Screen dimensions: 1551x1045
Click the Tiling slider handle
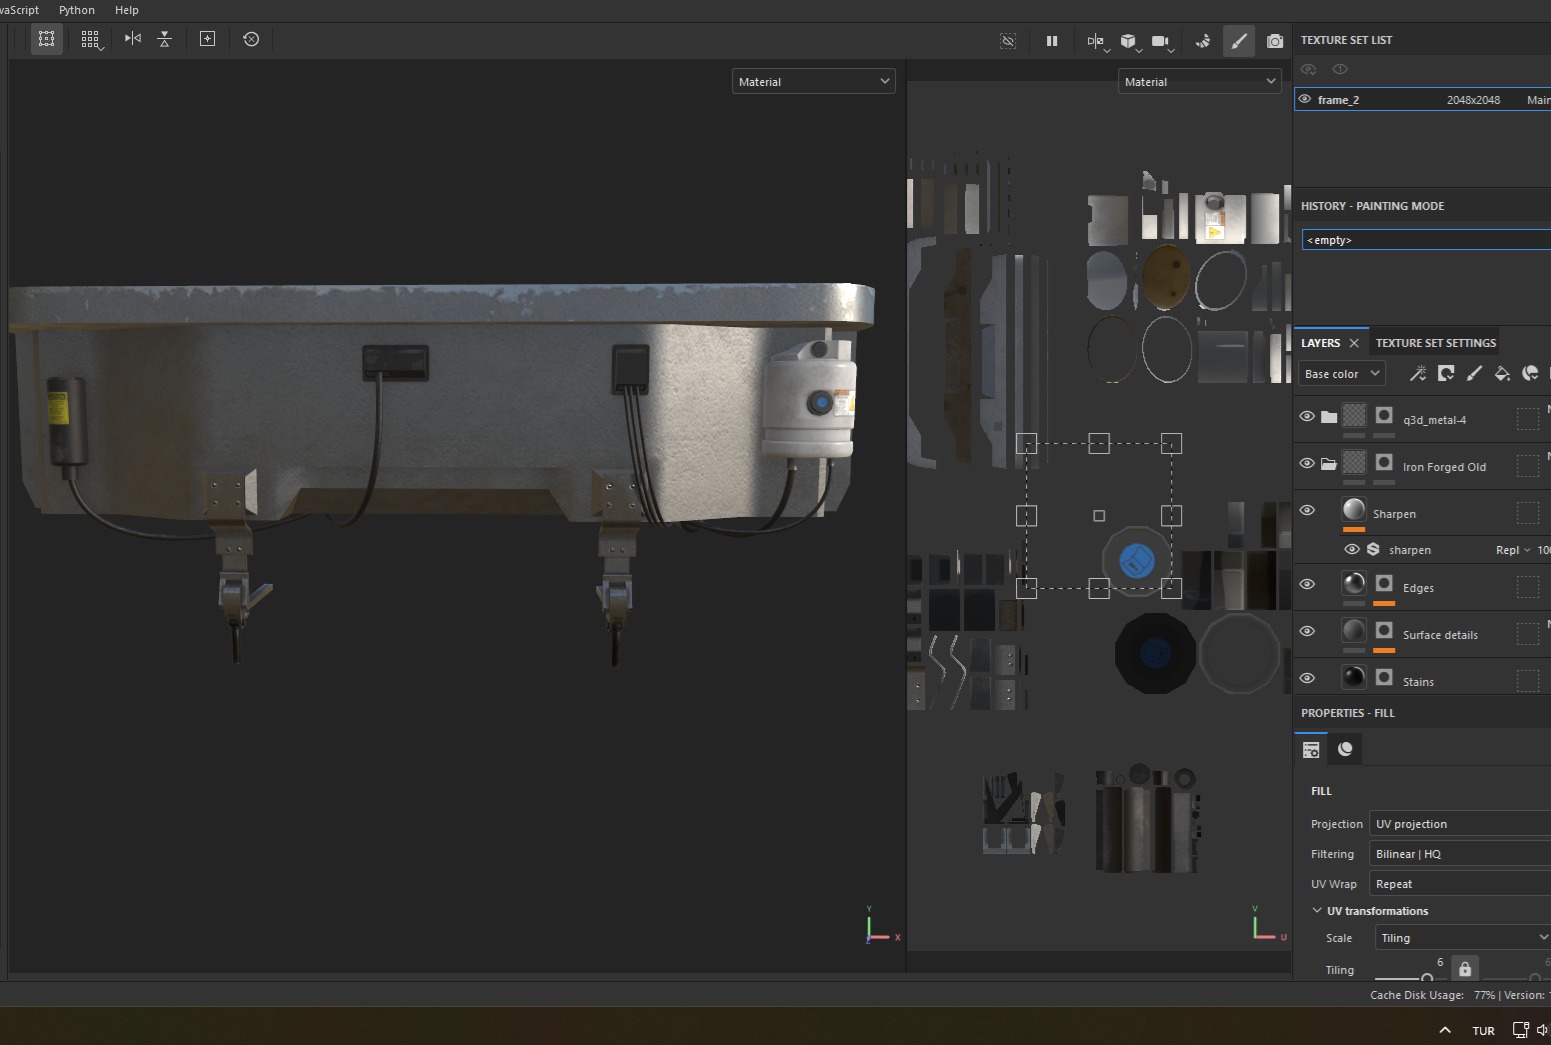pos(1427,977)
